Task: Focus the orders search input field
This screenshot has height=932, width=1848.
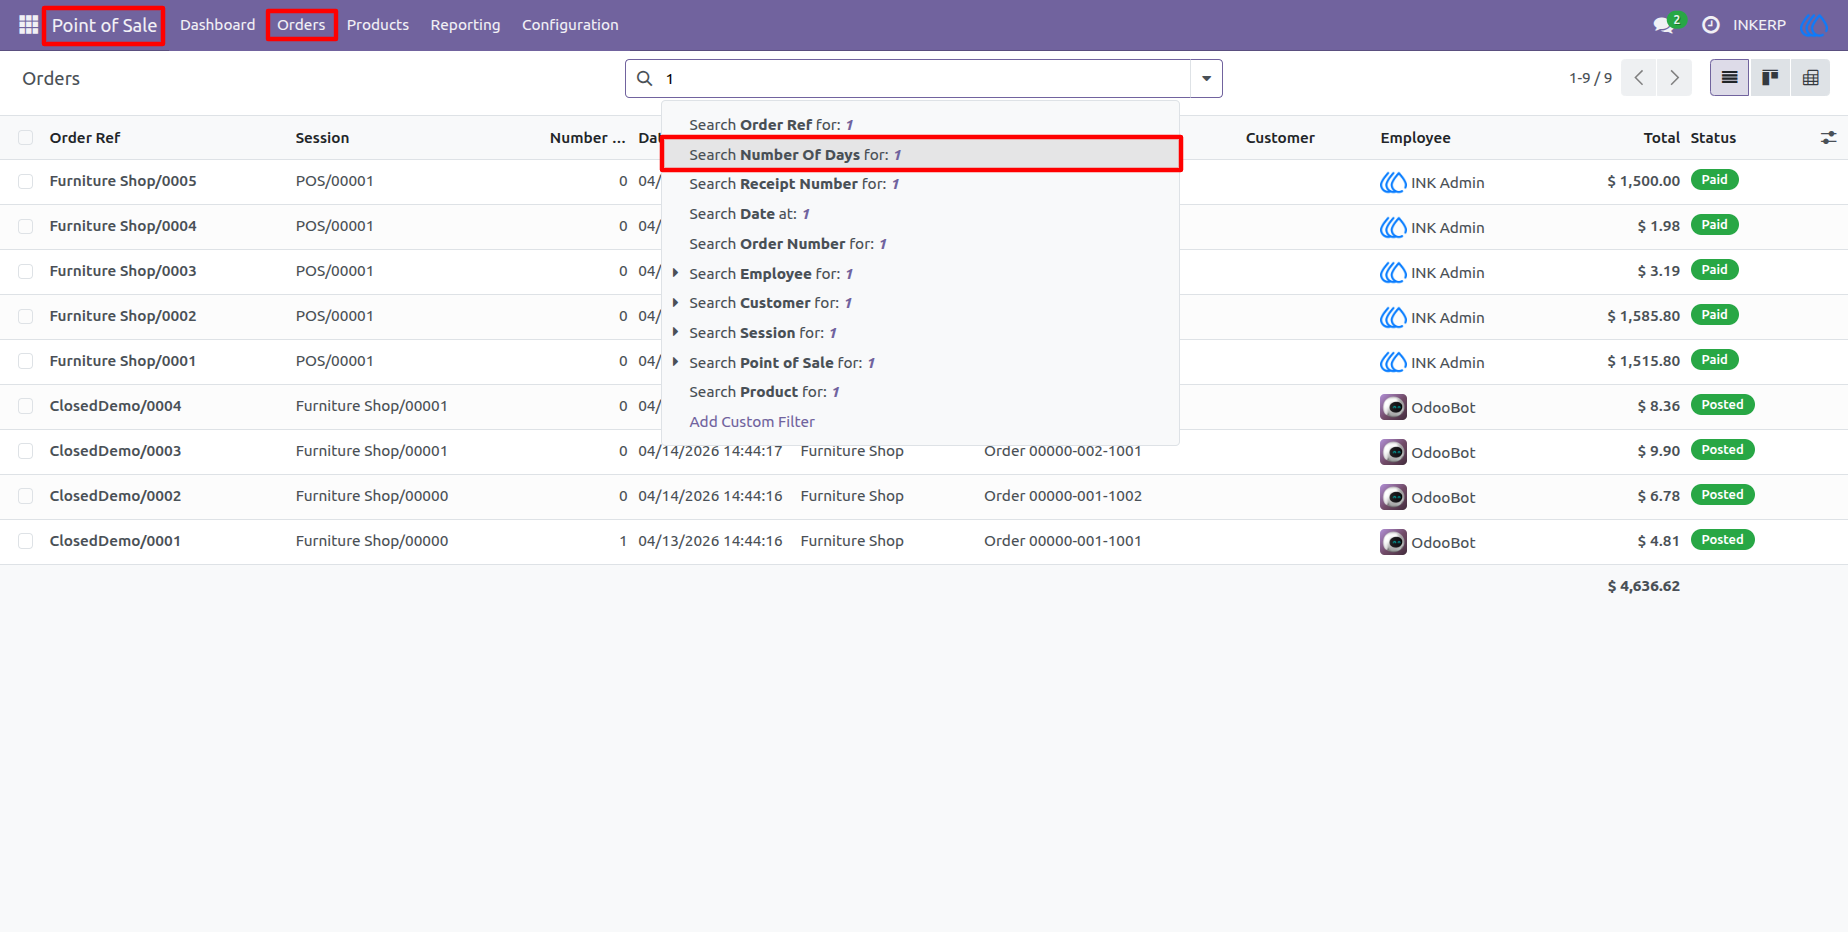Action: click(x=924, y=78)
